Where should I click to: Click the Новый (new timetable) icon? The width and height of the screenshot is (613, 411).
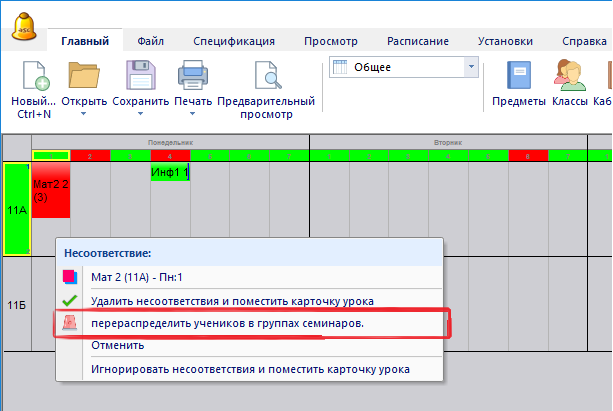coord(30,78)
